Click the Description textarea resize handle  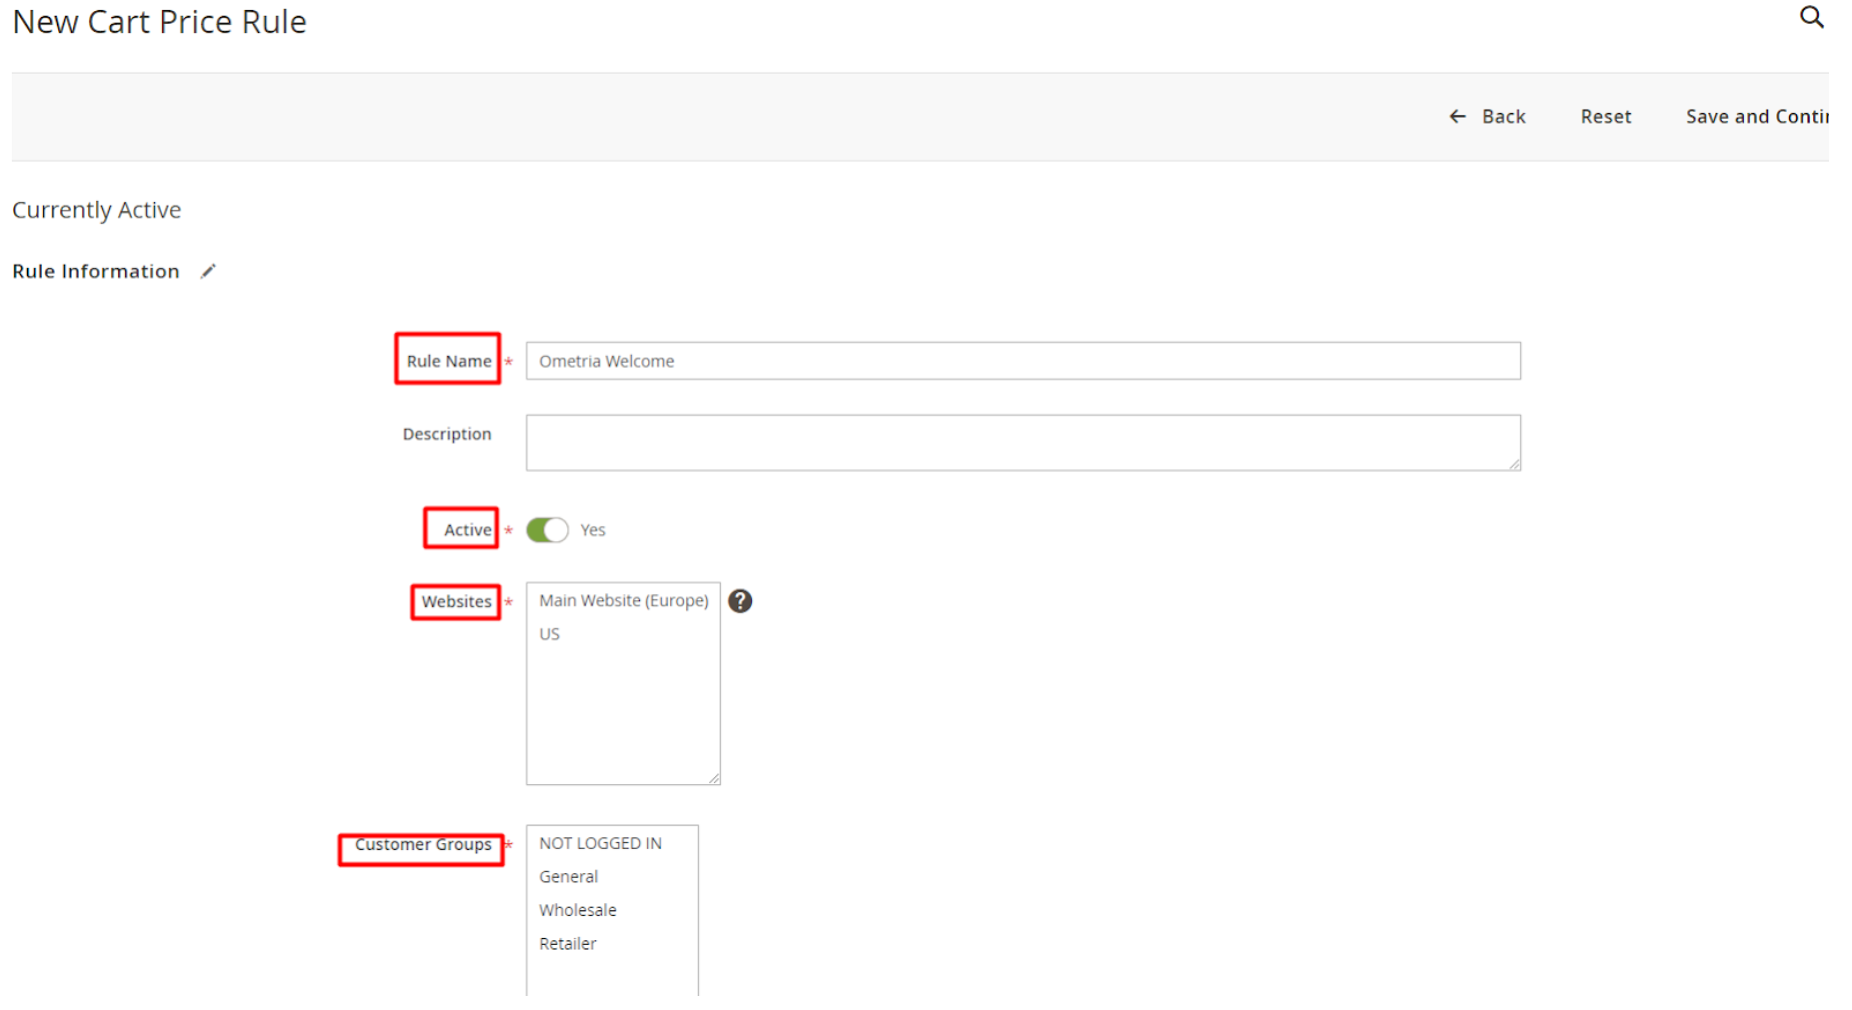(1514, 464)
